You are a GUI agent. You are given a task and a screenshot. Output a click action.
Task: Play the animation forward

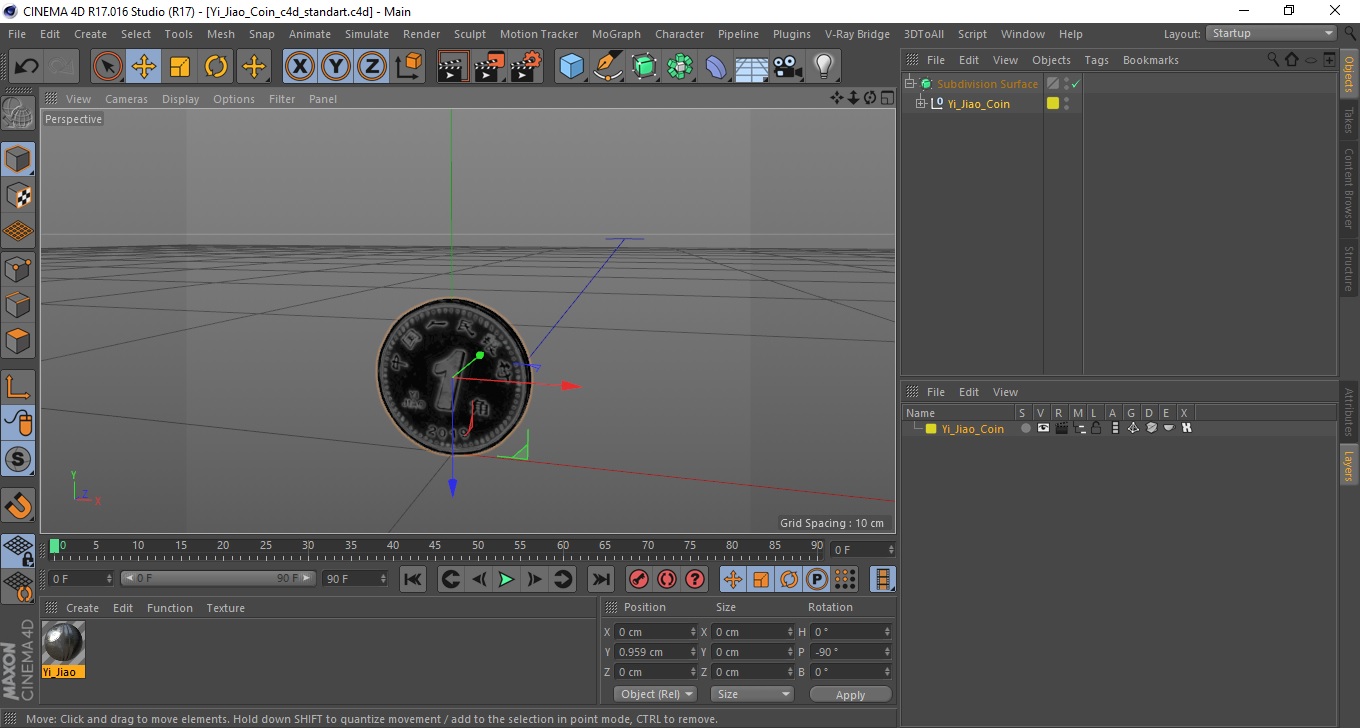[x=507, y=579]
